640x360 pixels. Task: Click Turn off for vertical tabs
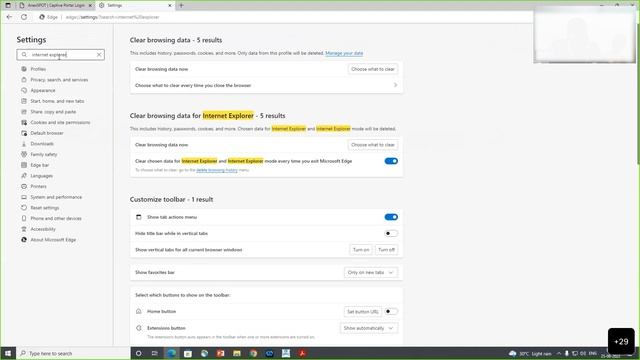pyautogui.click(x=386, y=249)
